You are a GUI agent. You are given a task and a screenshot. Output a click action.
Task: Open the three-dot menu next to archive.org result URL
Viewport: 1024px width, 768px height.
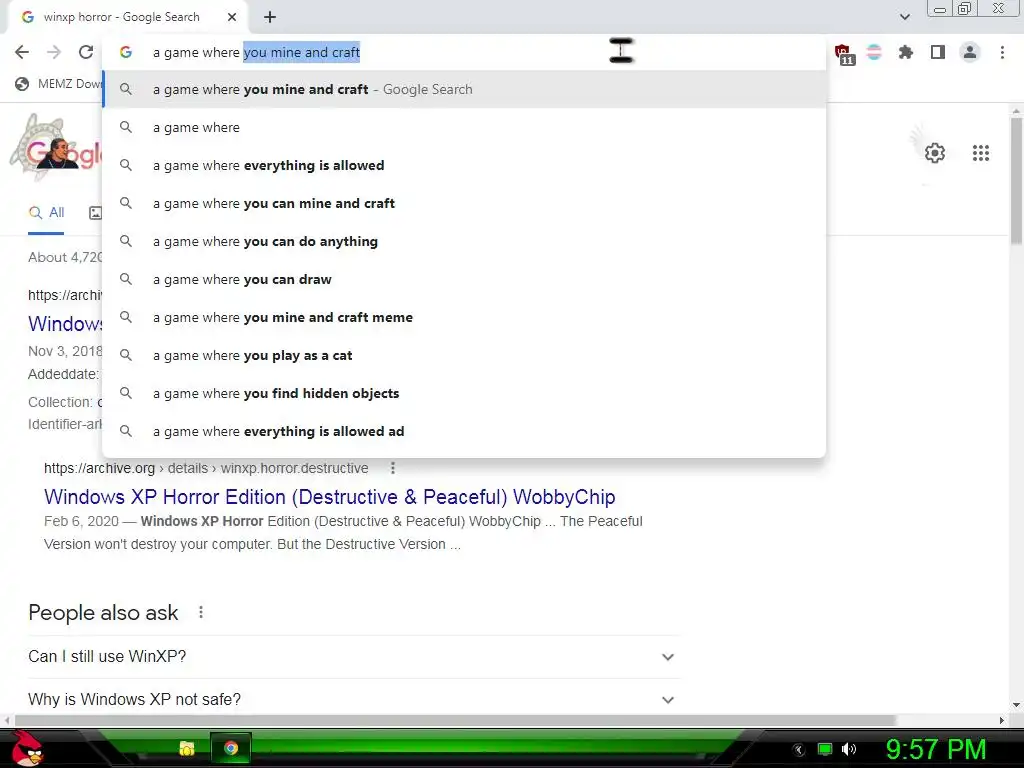[x=392, y=468]
